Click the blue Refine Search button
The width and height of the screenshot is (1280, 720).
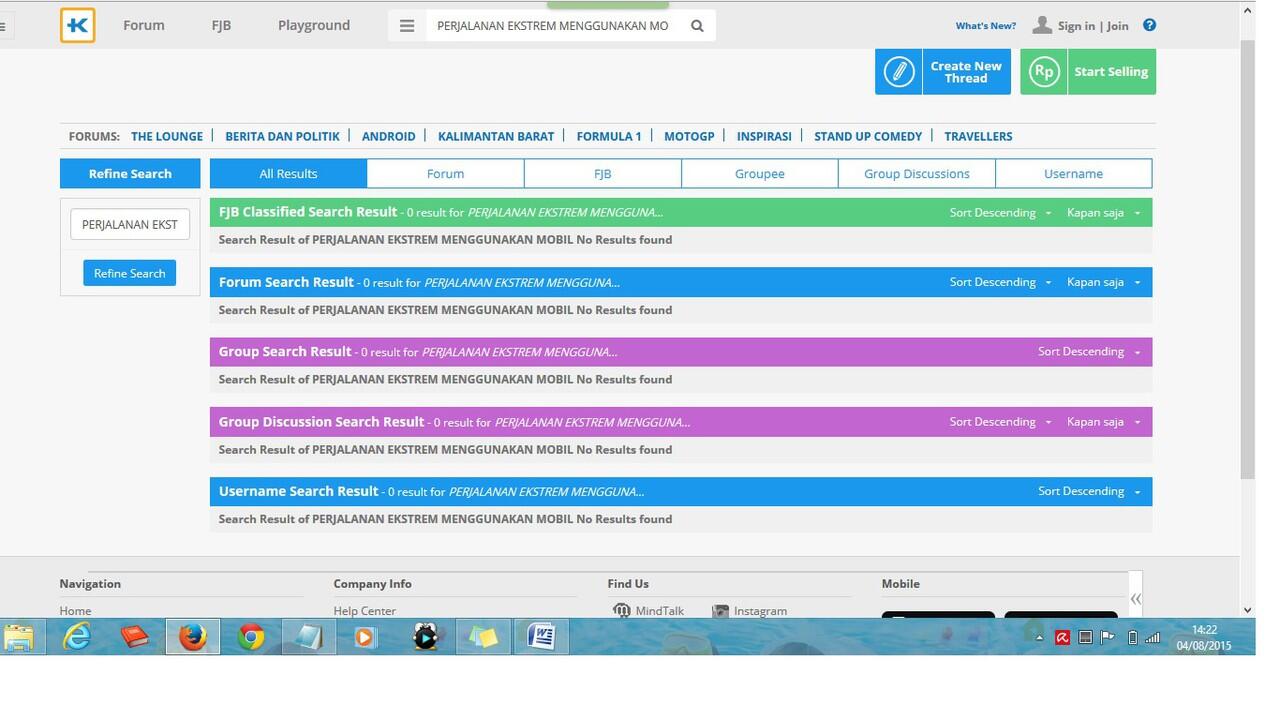(x=129, y=273)
